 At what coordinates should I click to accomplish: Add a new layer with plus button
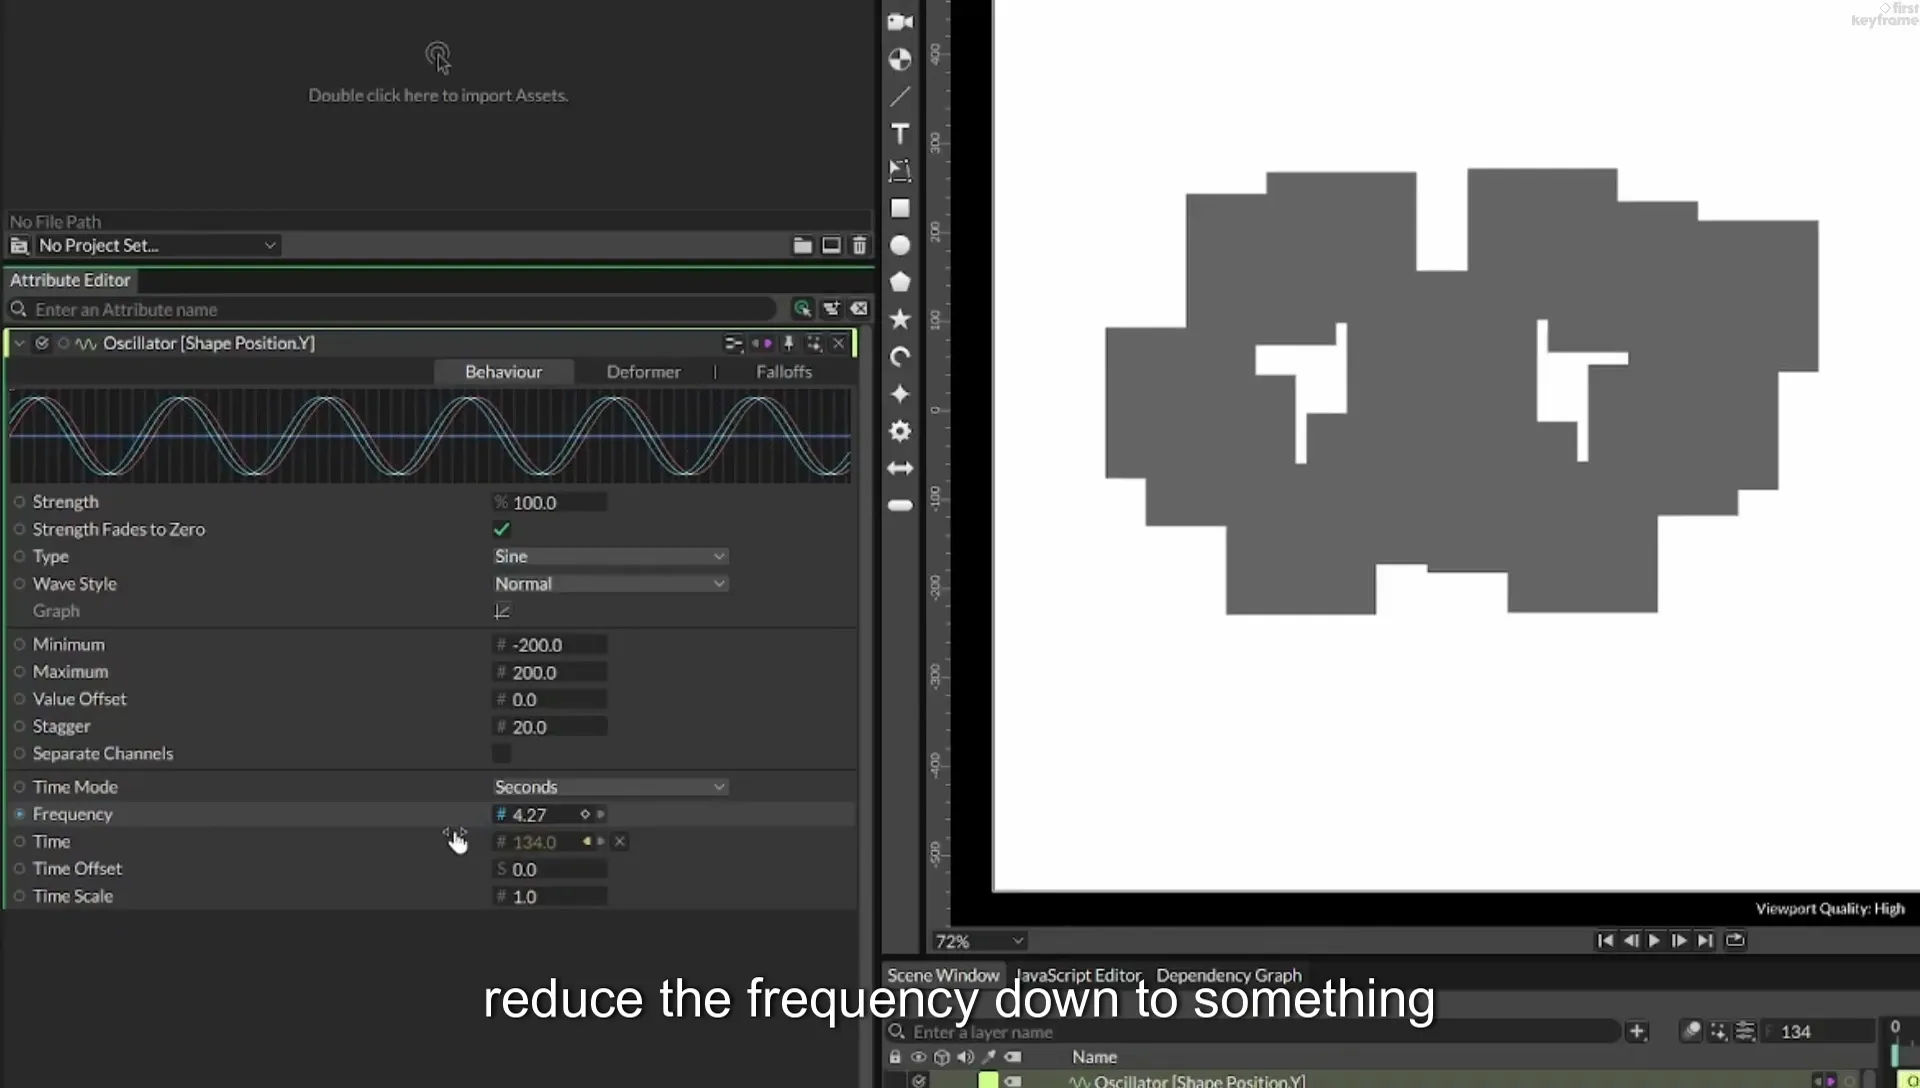(x=1637, y=1031)
